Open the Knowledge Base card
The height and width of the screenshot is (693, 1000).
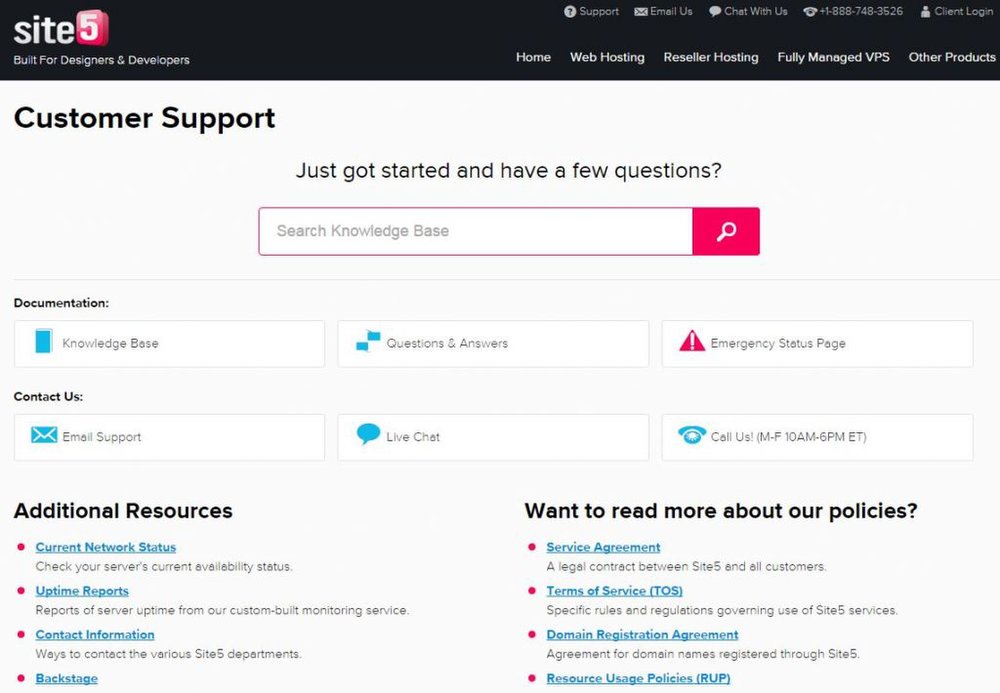(x=169, y=344)
